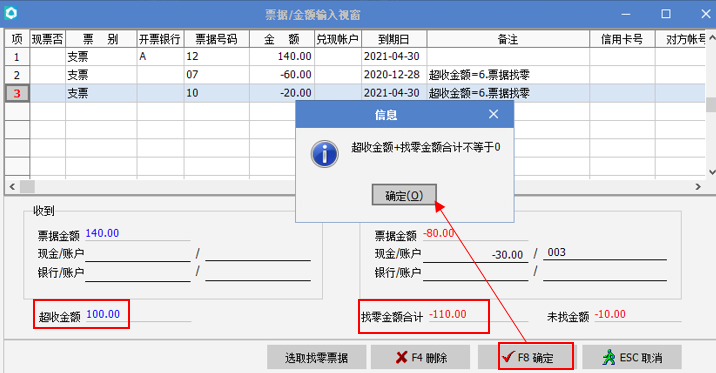
Task: Close the 信息 dialog with X
Action: point(493,114)
